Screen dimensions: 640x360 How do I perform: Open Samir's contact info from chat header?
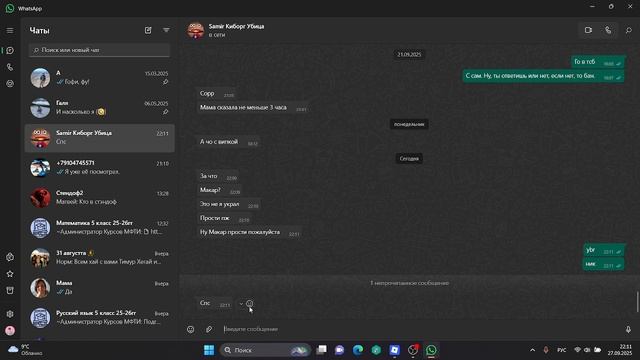tap(236, 30)
